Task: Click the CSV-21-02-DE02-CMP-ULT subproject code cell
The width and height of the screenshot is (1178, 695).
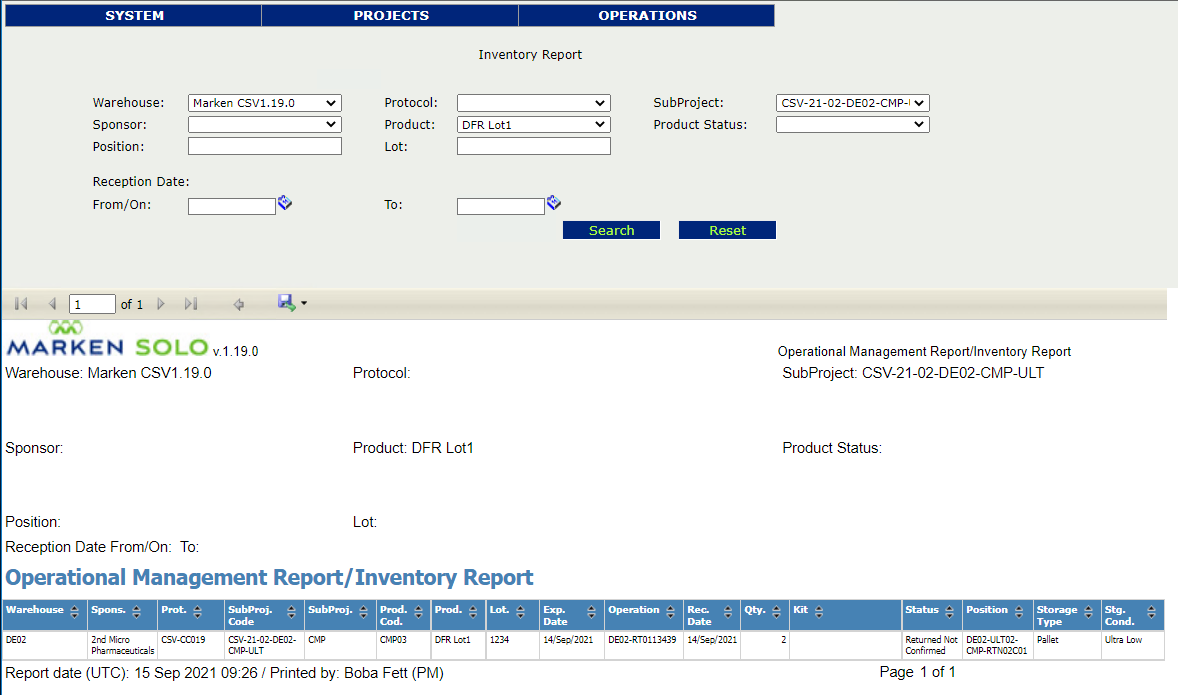Action: pos(262,645)
